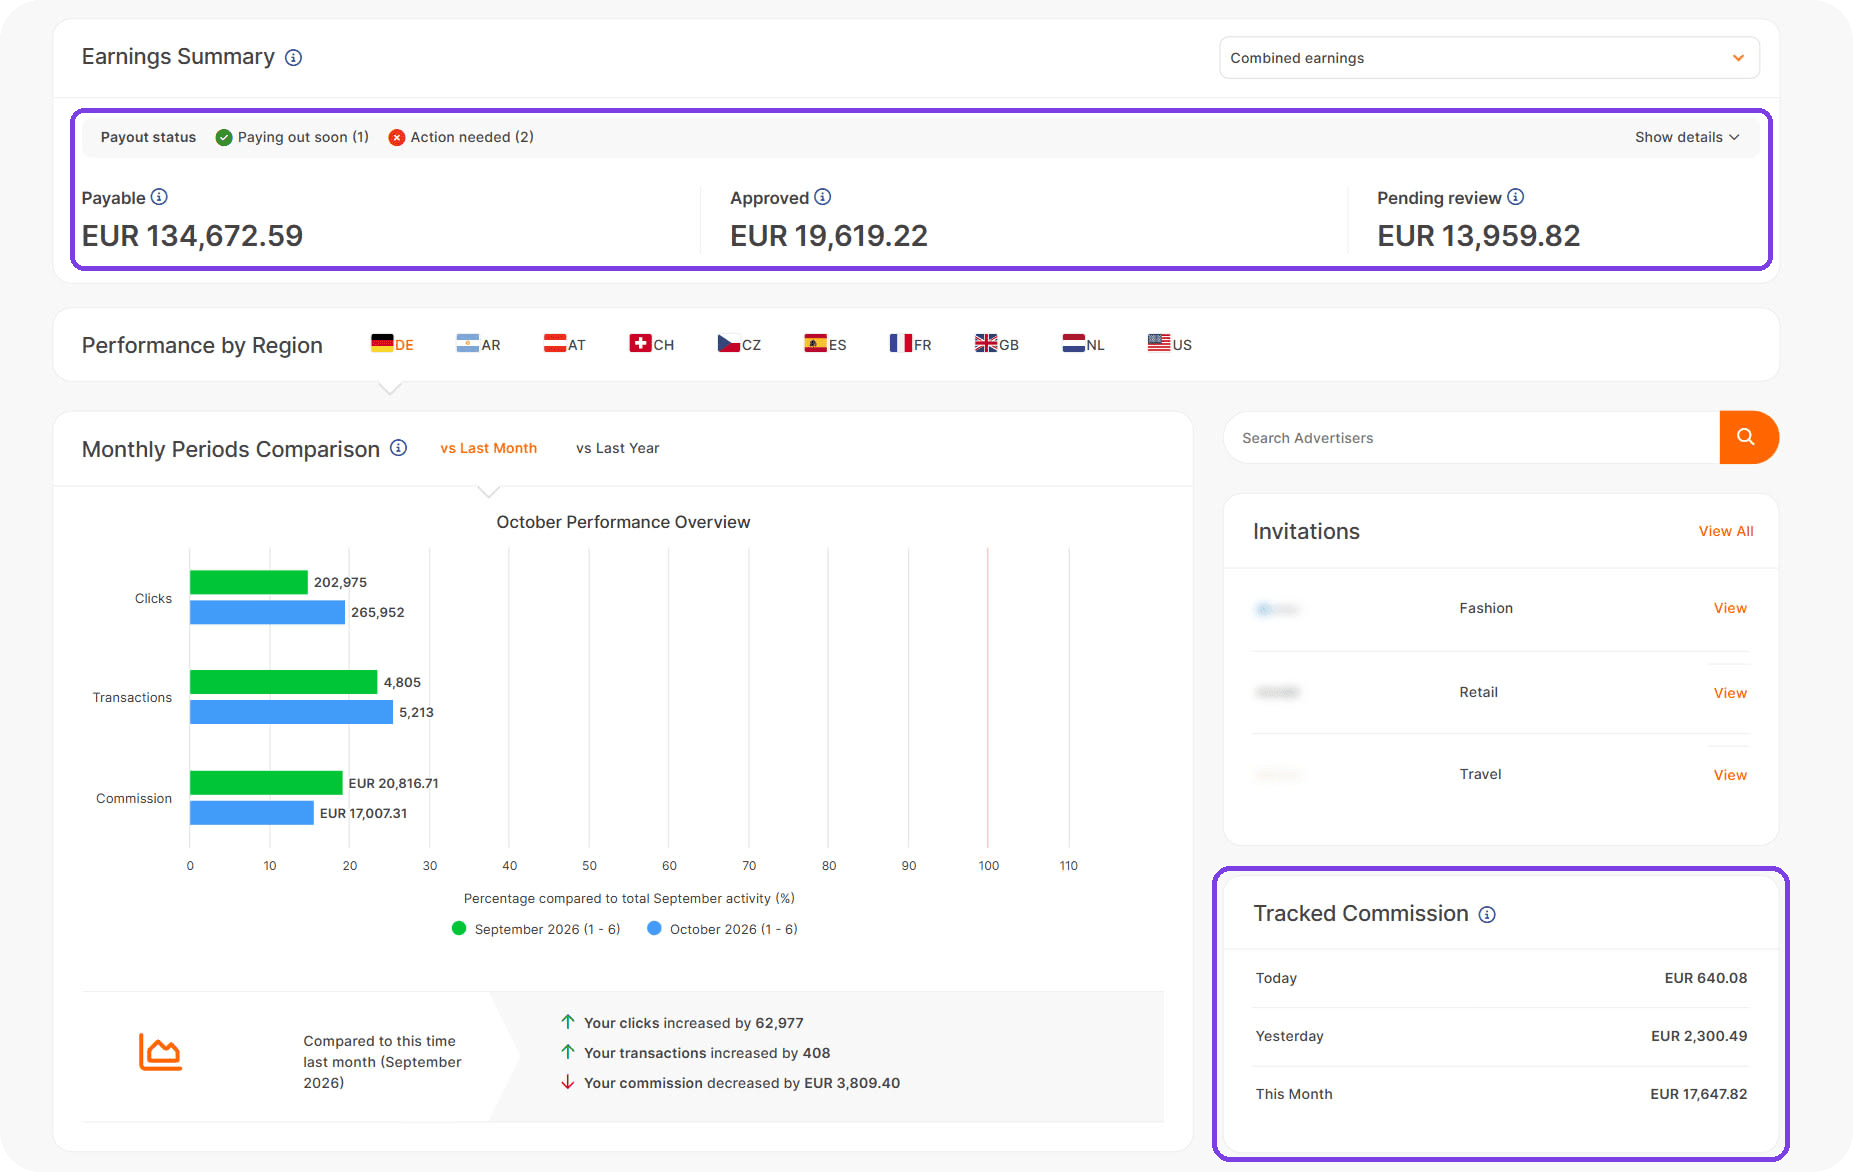Expand Show details in payout status
1853x1172 pixels.
click(1687, 137)
